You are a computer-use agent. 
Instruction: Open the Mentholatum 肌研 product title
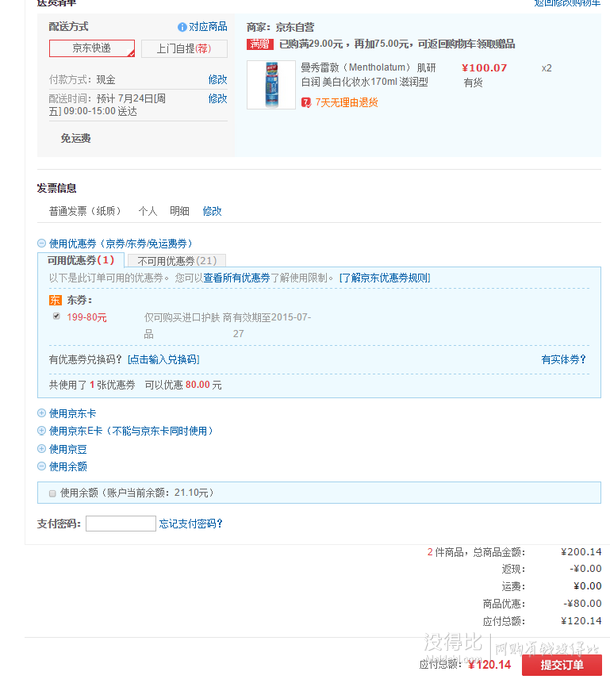(x=368, y=74)
